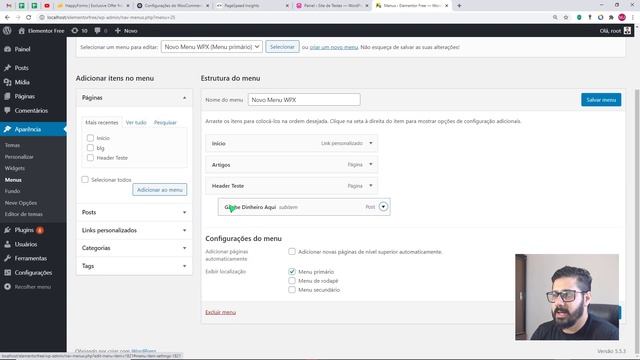The image size is (640, 360).
Task: Save with the Salvar menu button
Action: coord(601,100)
